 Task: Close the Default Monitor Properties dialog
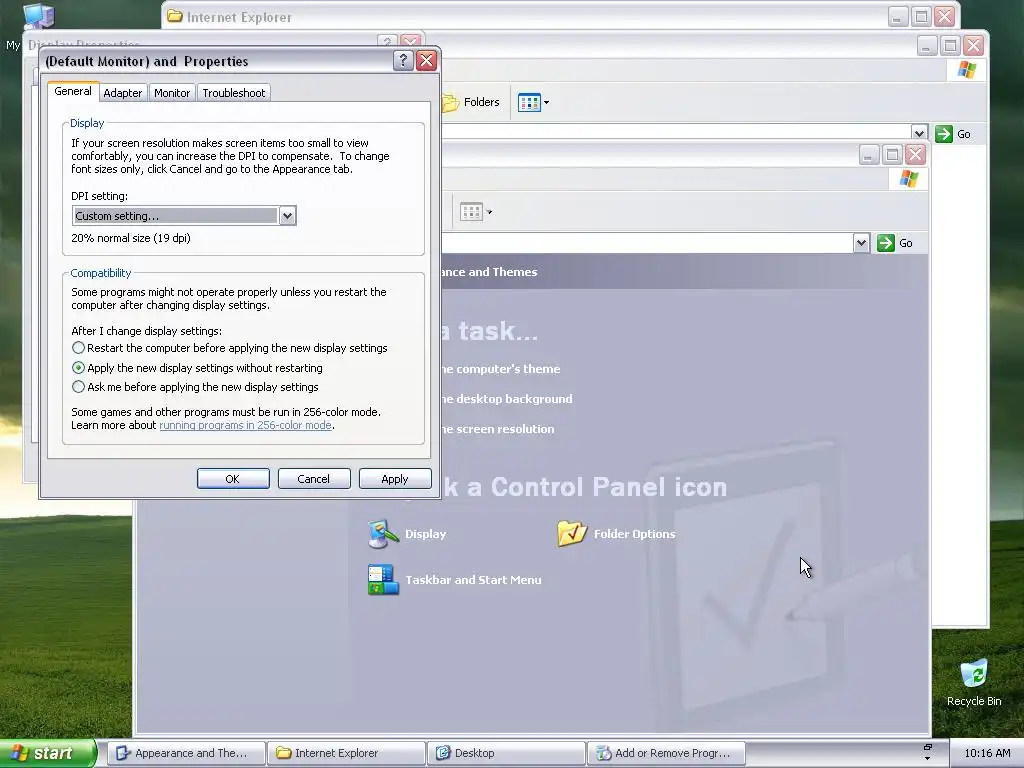point(426,61)
